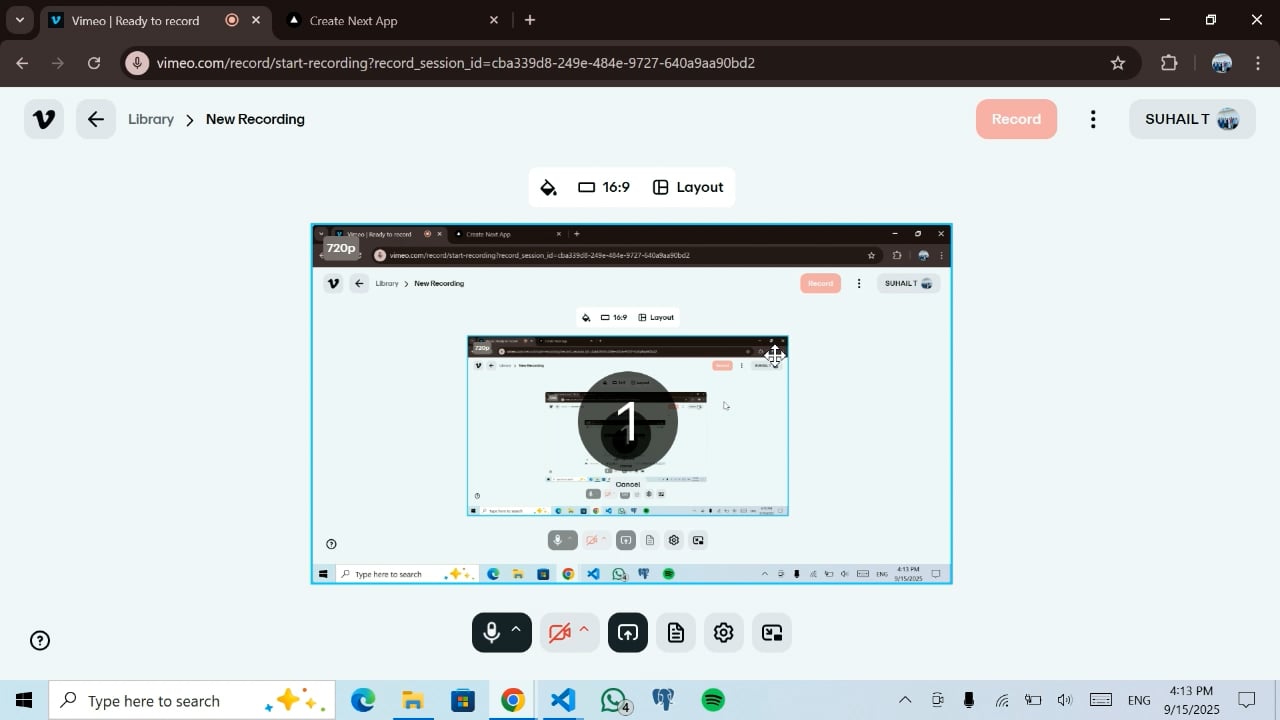Open the background fill paint bucket

click(x=548, y=187)
